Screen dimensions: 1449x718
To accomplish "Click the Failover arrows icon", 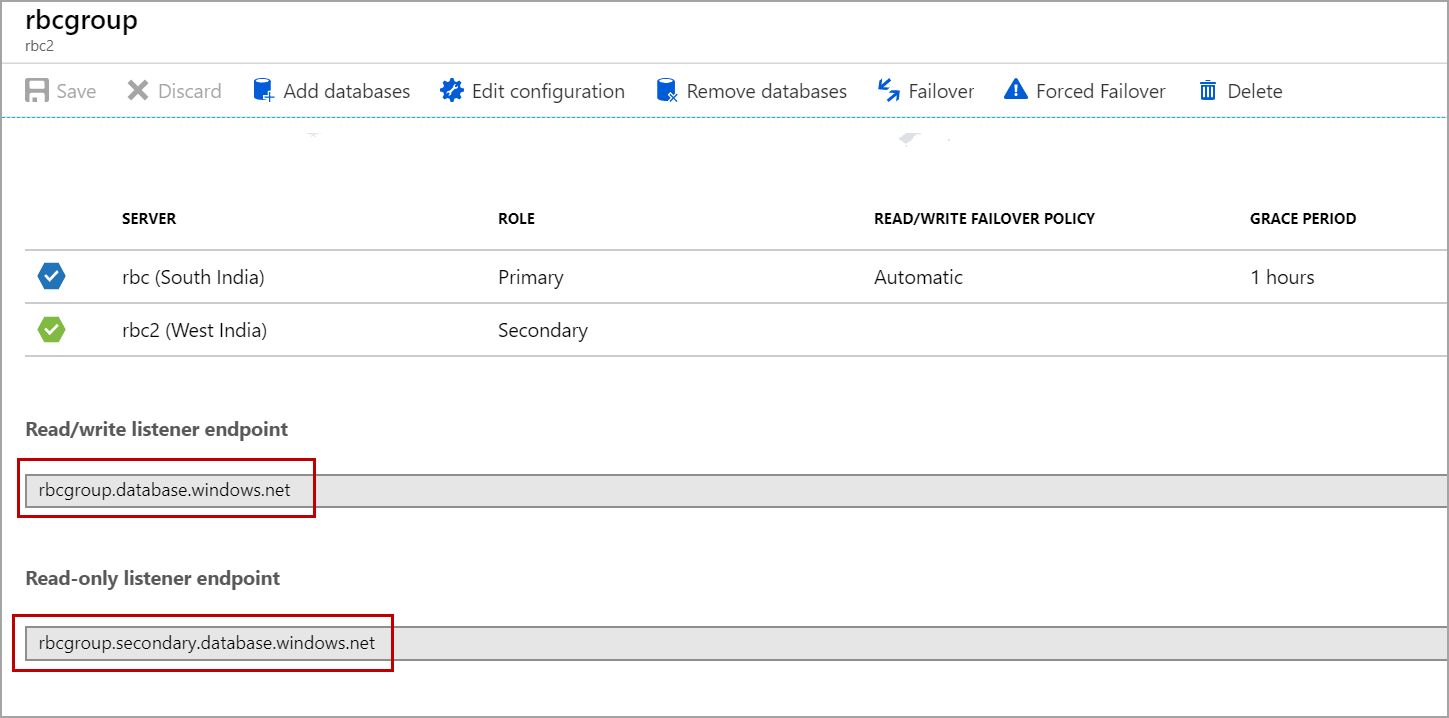I will click(889, 91).
